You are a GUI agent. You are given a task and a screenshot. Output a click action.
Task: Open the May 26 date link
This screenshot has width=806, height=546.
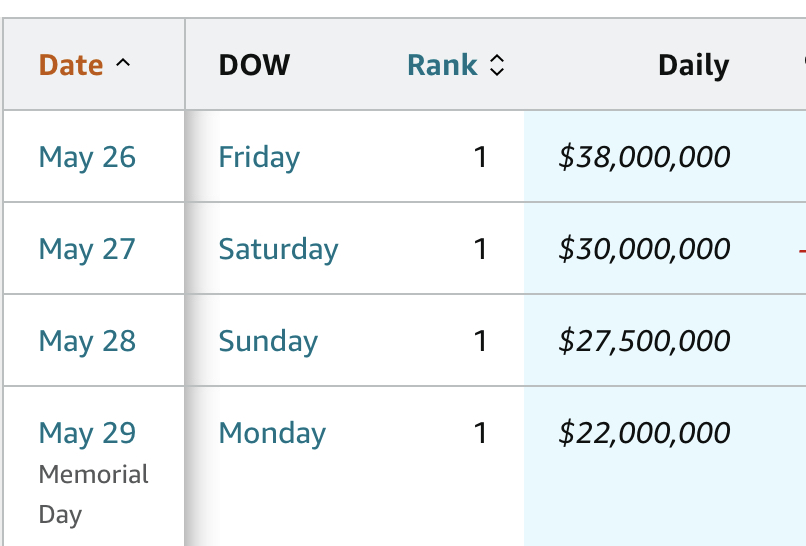pos(87,157)
